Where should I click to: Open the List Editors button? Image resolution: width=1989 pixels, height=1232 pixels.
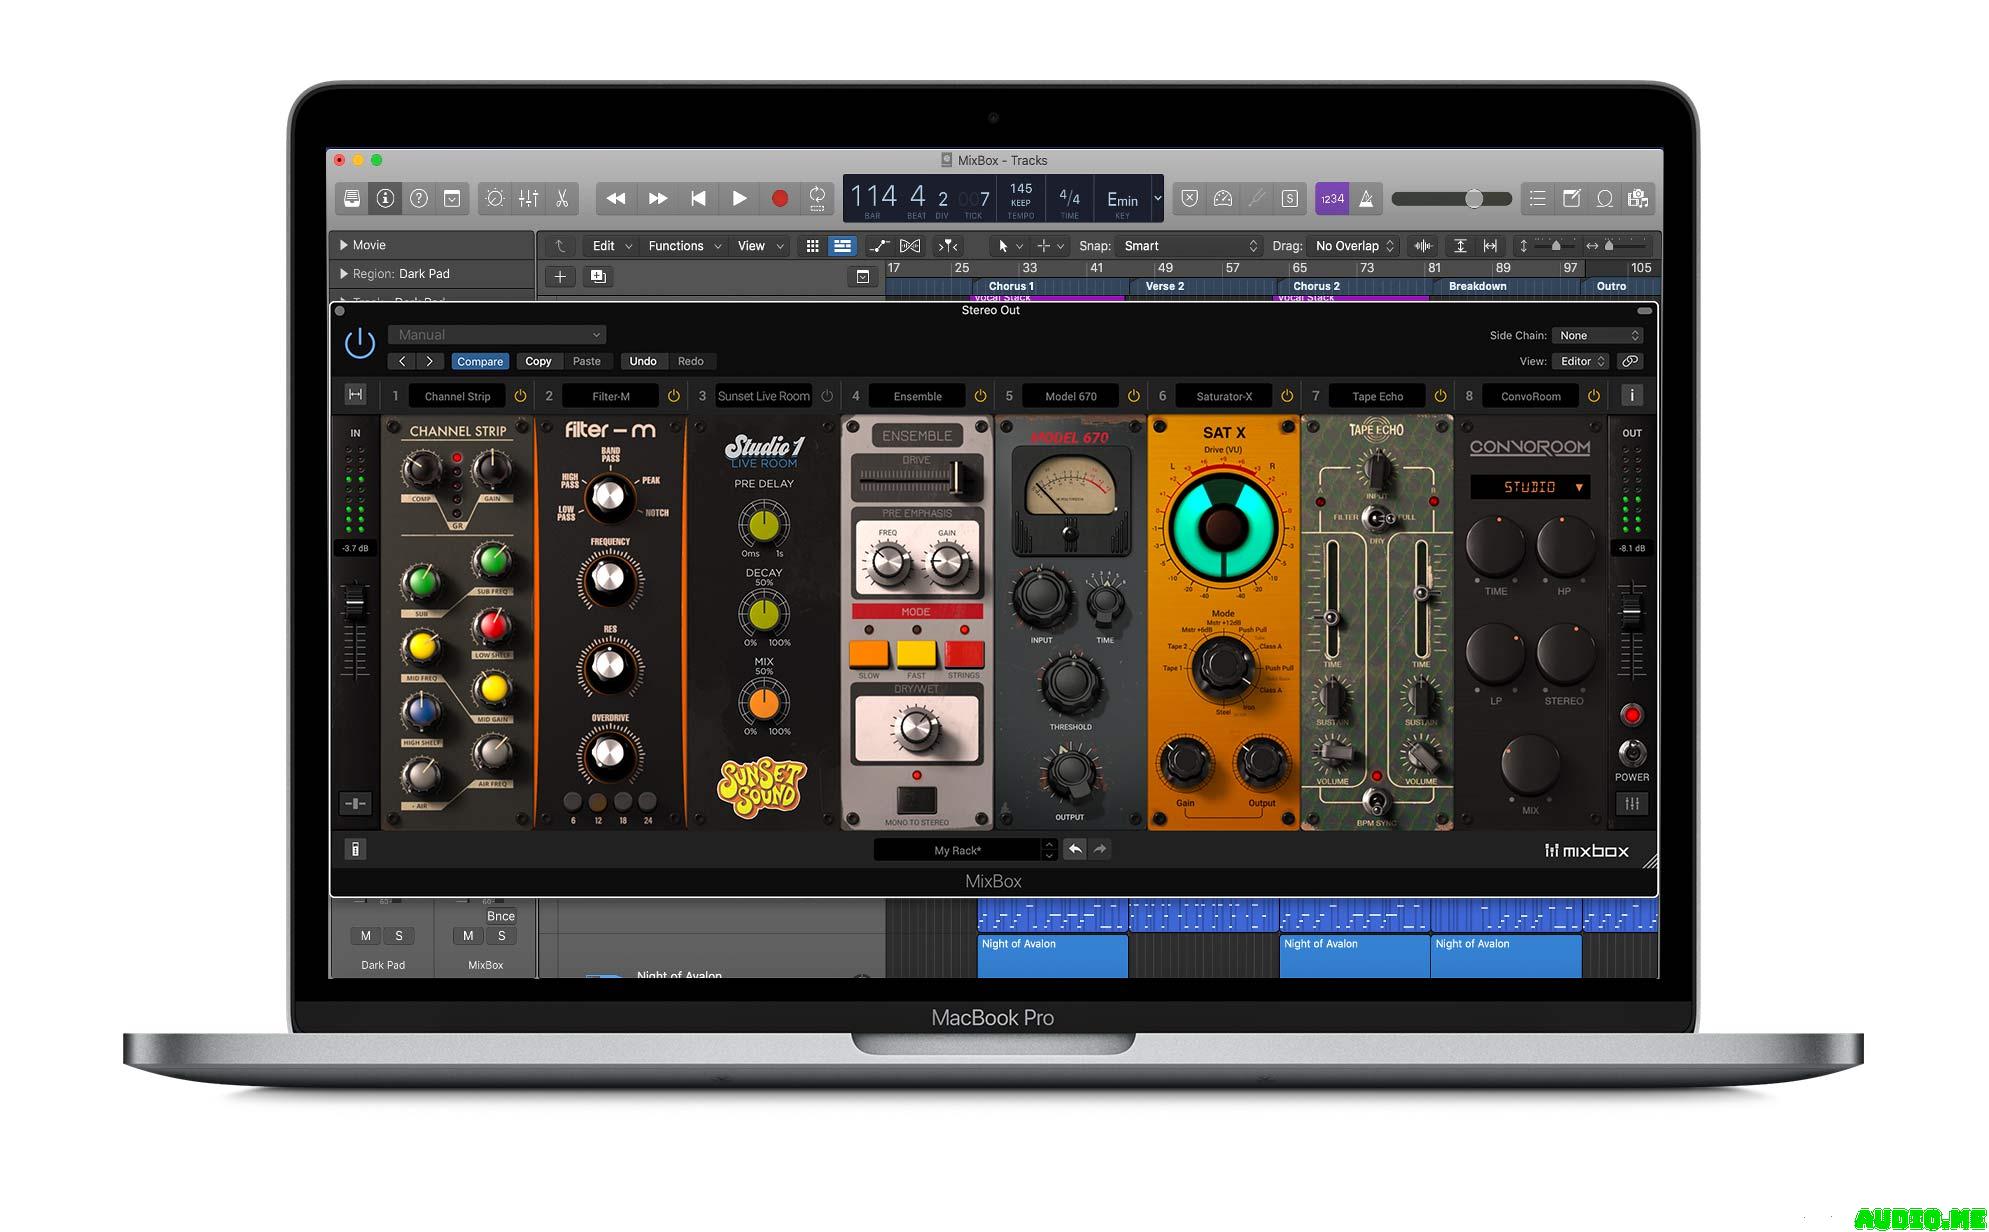click(1537, 198)
